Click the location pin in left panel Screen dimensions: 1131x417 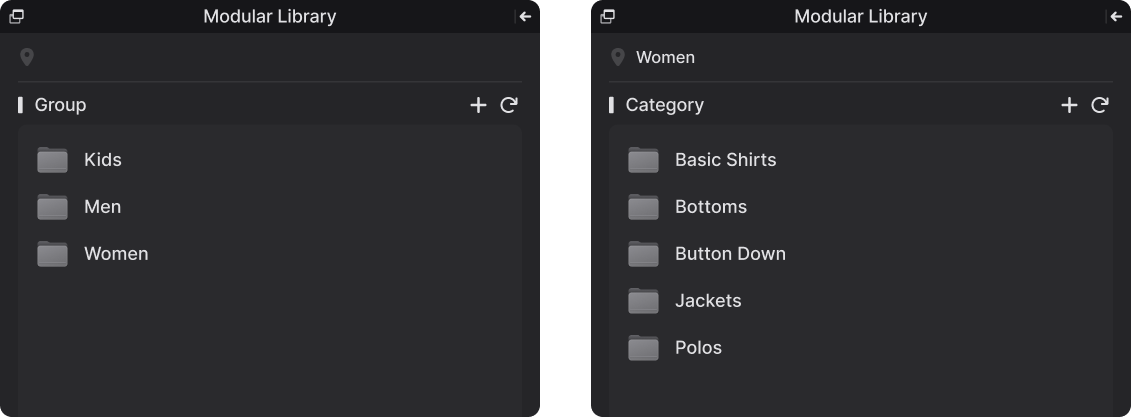(x=27, y=57)
